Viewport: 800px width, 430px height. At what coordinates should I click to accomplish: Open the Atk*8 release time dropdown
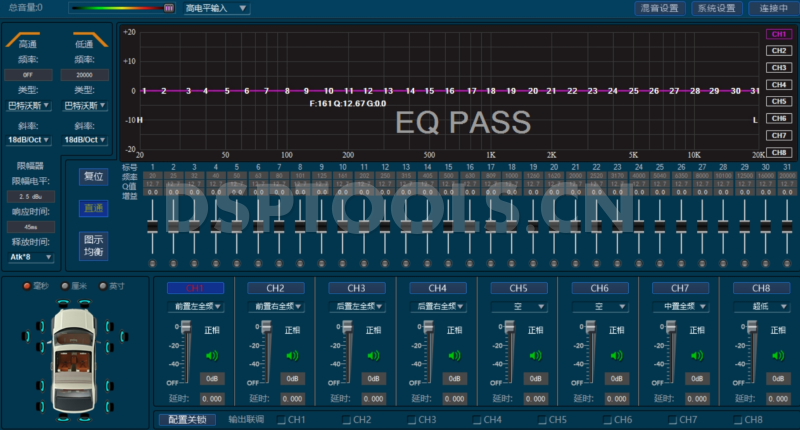pos(33,257)
